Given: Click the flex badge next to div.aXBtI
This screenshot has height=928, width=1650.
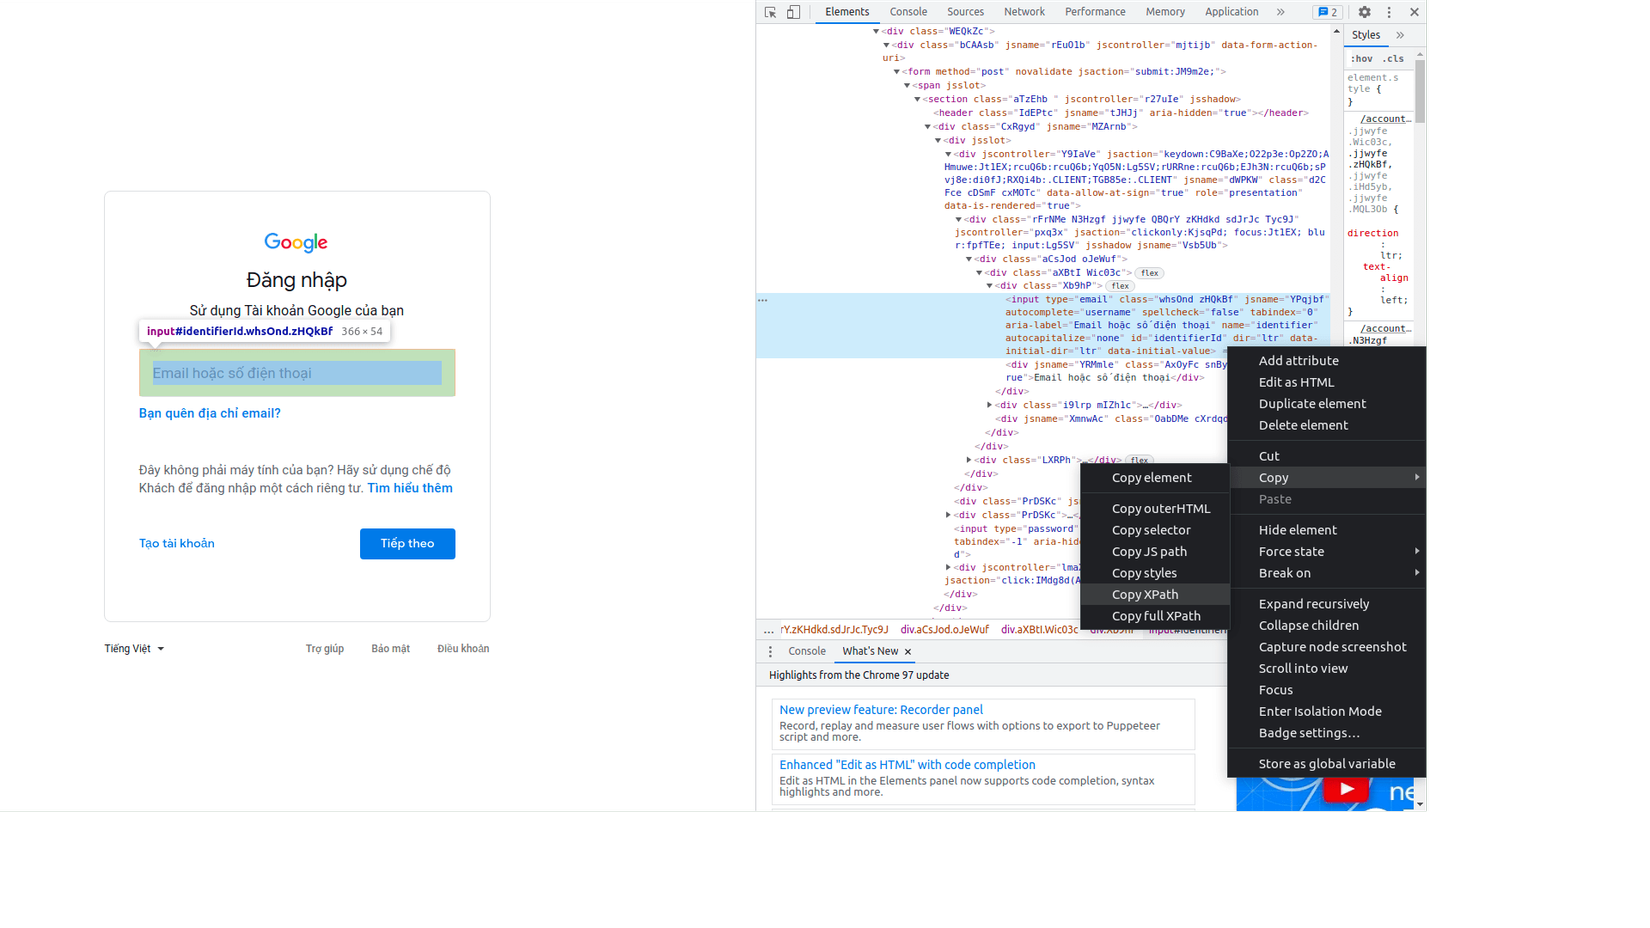Looking at the screenshot, I should 1148,272.
